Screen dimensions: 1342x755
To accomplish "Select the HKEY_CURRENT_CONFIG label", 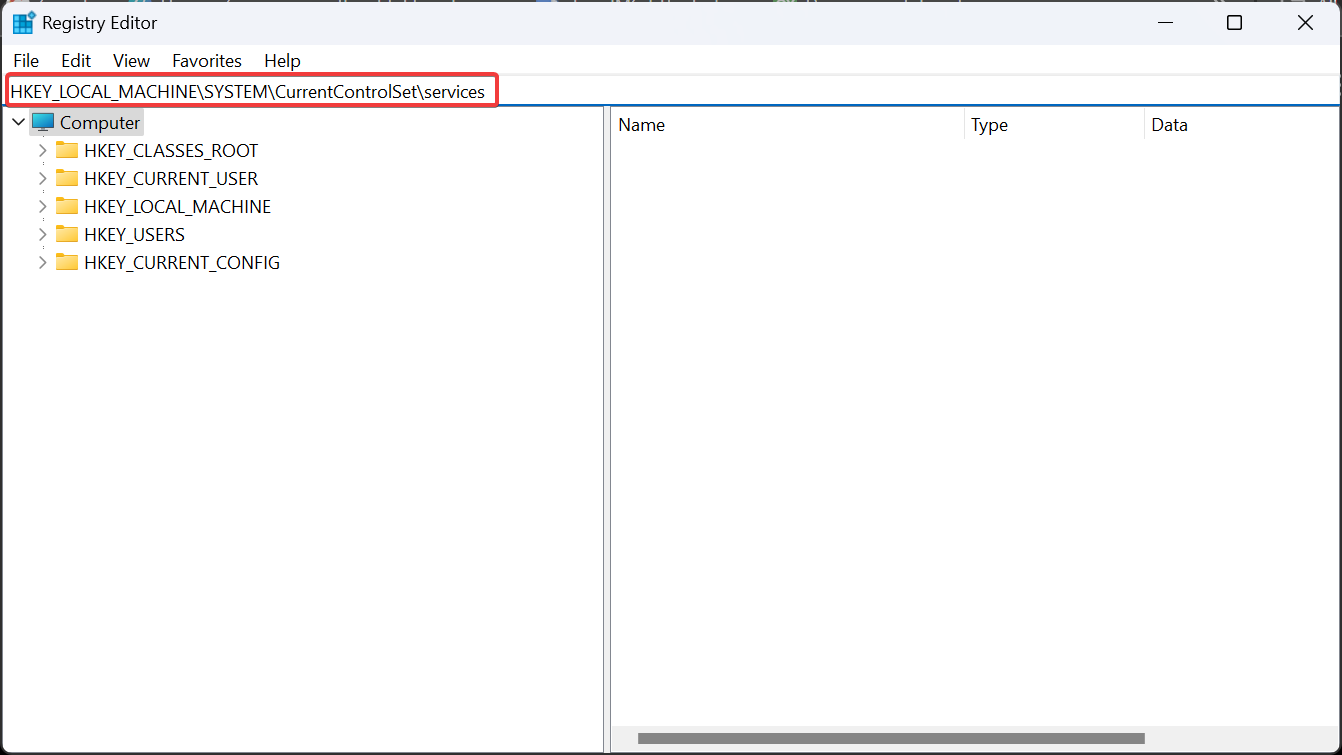I will [x=182, y=263].
